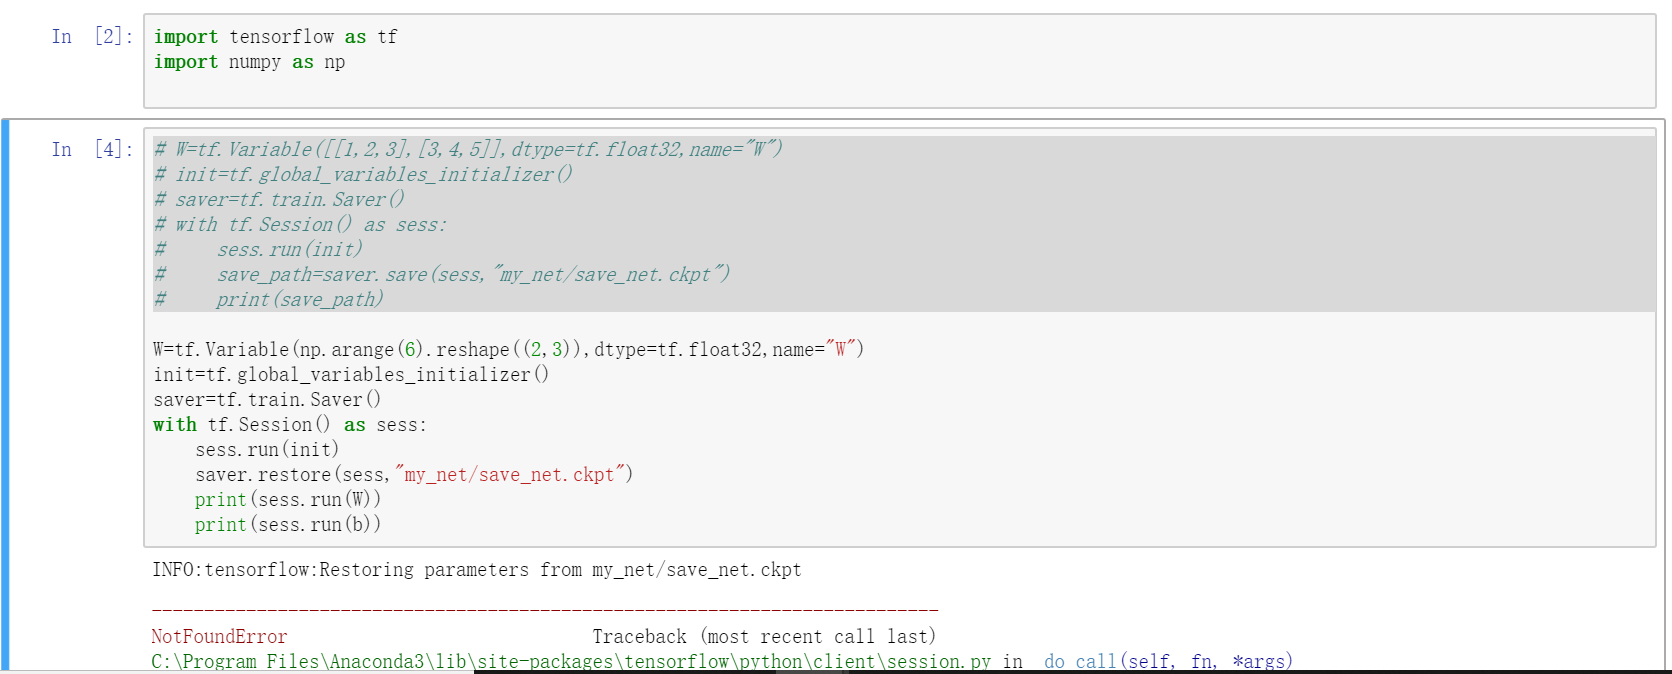1672x674 pixels.
Task: Click the uncommented "with tf.Session() as sess:" line
Action: [290, 425]
